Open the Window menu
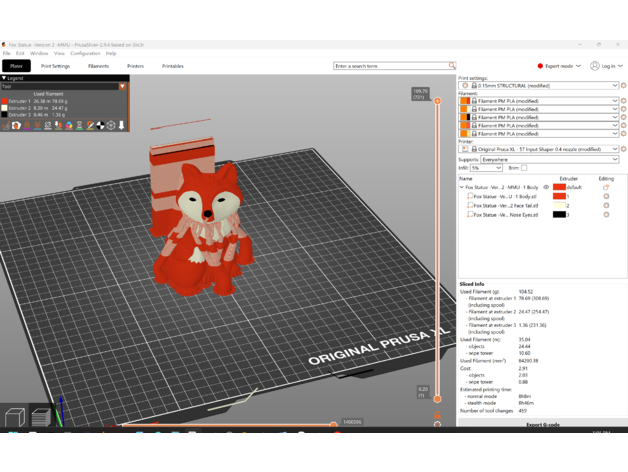 [39, 53]
